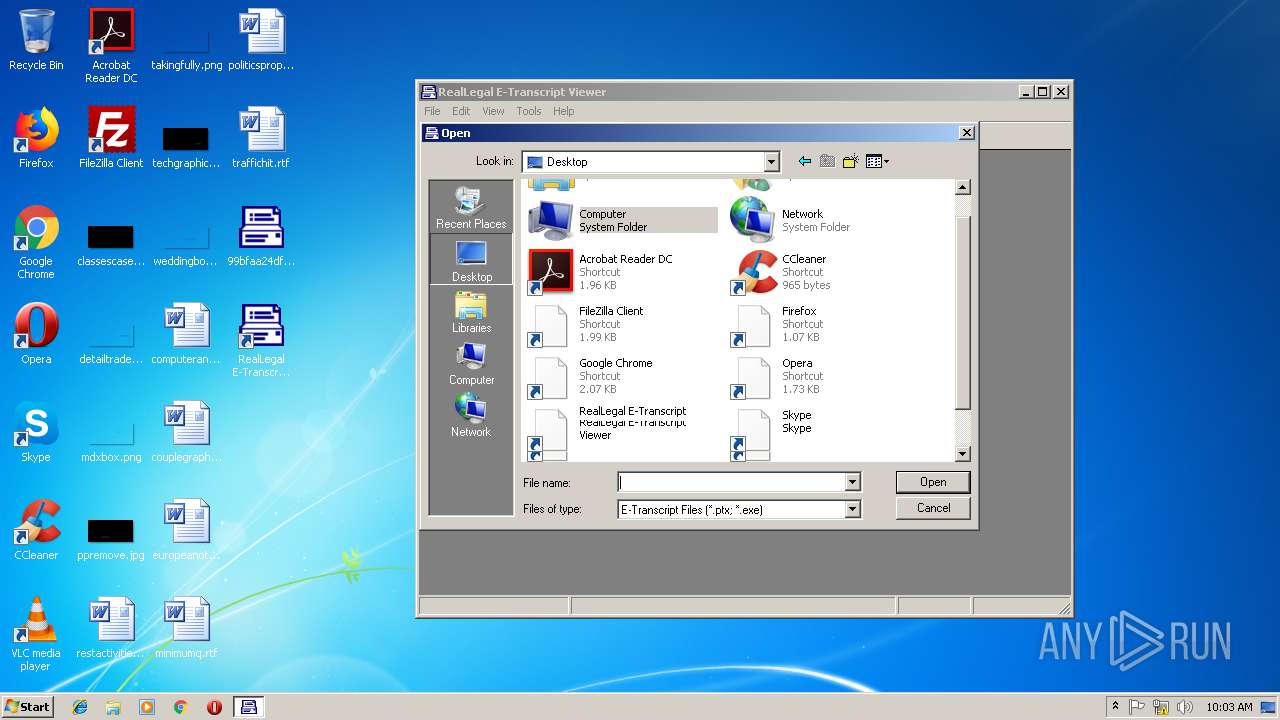1280x720 pixels.
Task: Select politicsprop document on desktop
Action: [x=261, y=40]
